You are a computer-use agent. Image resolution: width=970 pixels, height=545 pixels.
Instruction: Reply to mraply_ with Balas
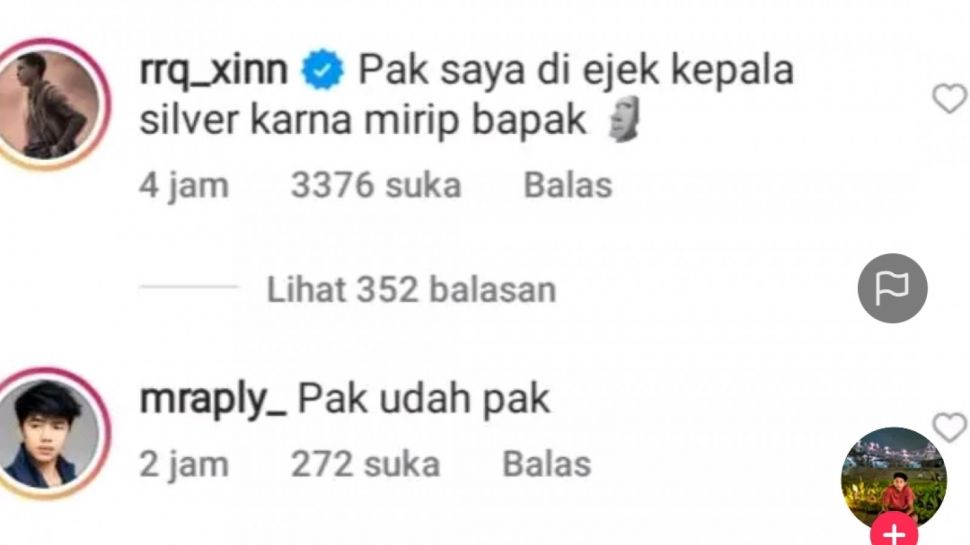tap(547, 463)
